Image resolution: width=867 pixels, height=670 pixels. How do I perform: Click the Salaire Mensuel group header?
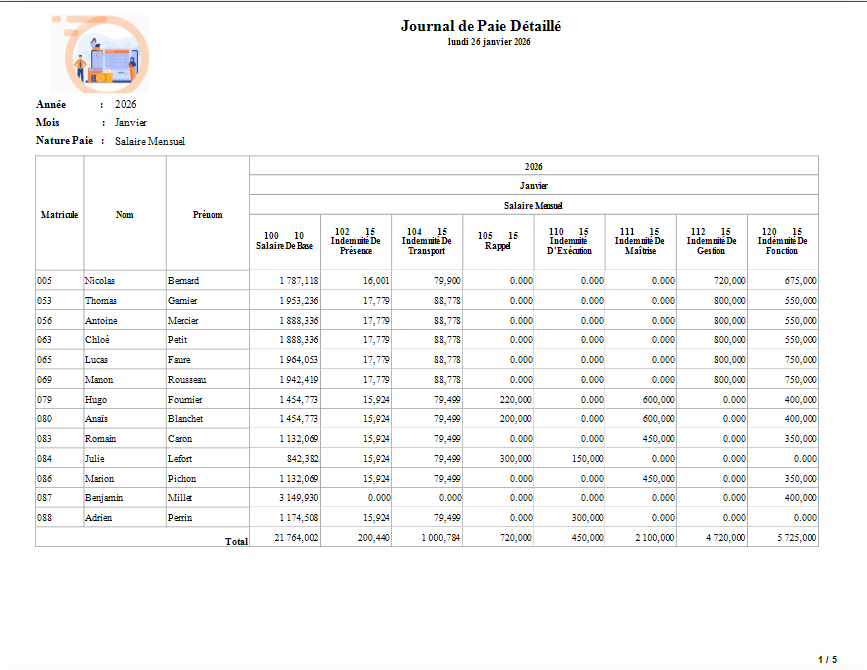click(533, 206)
